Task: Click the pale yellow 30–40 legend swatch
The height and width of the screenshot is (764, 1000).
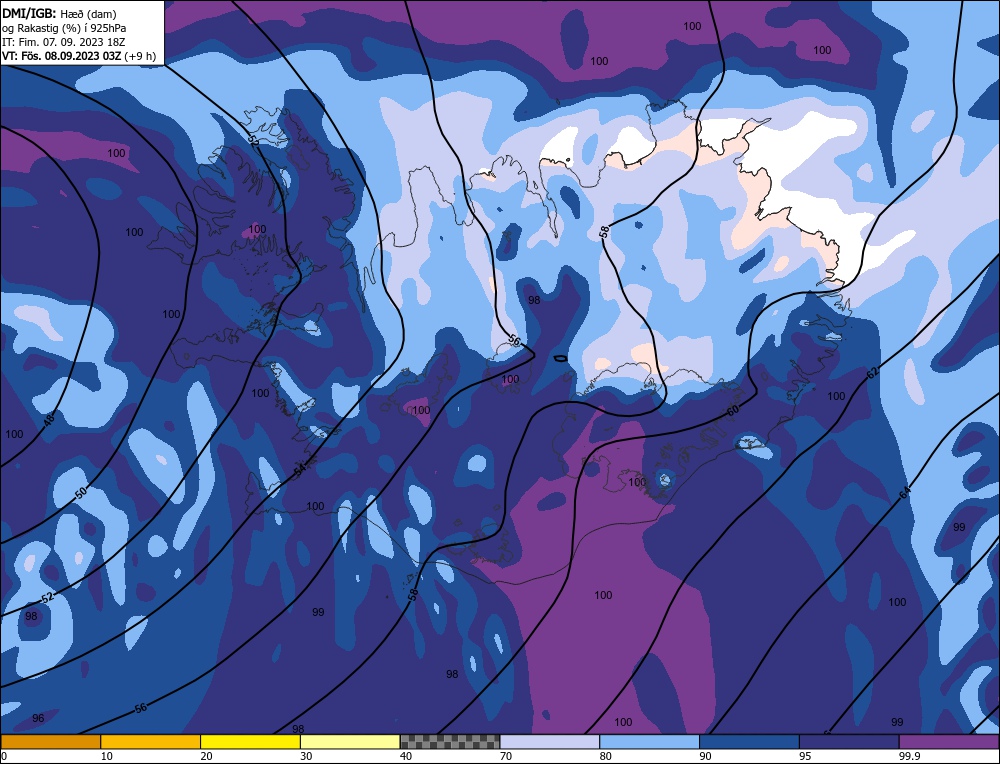Action: point(350,742)
